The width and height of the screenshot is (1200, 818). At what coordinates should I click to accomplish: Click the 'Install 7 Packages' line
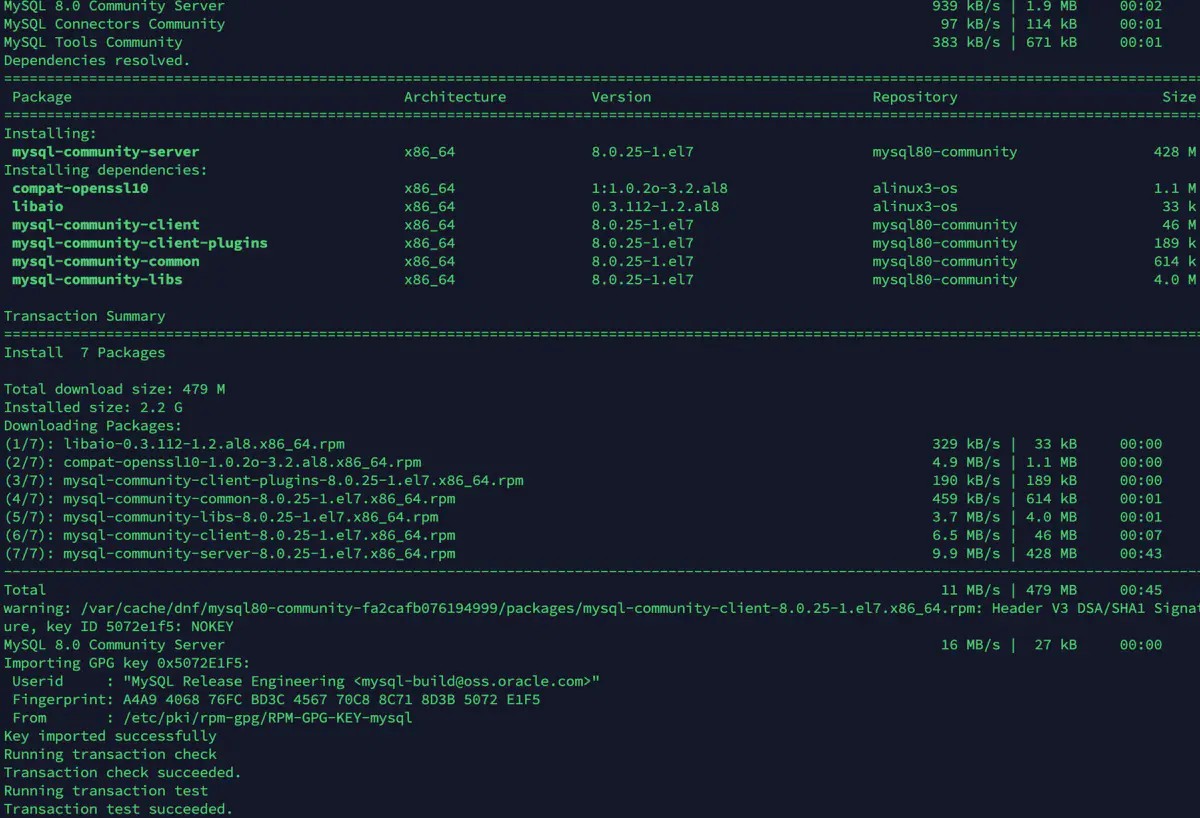click(84, 352)
